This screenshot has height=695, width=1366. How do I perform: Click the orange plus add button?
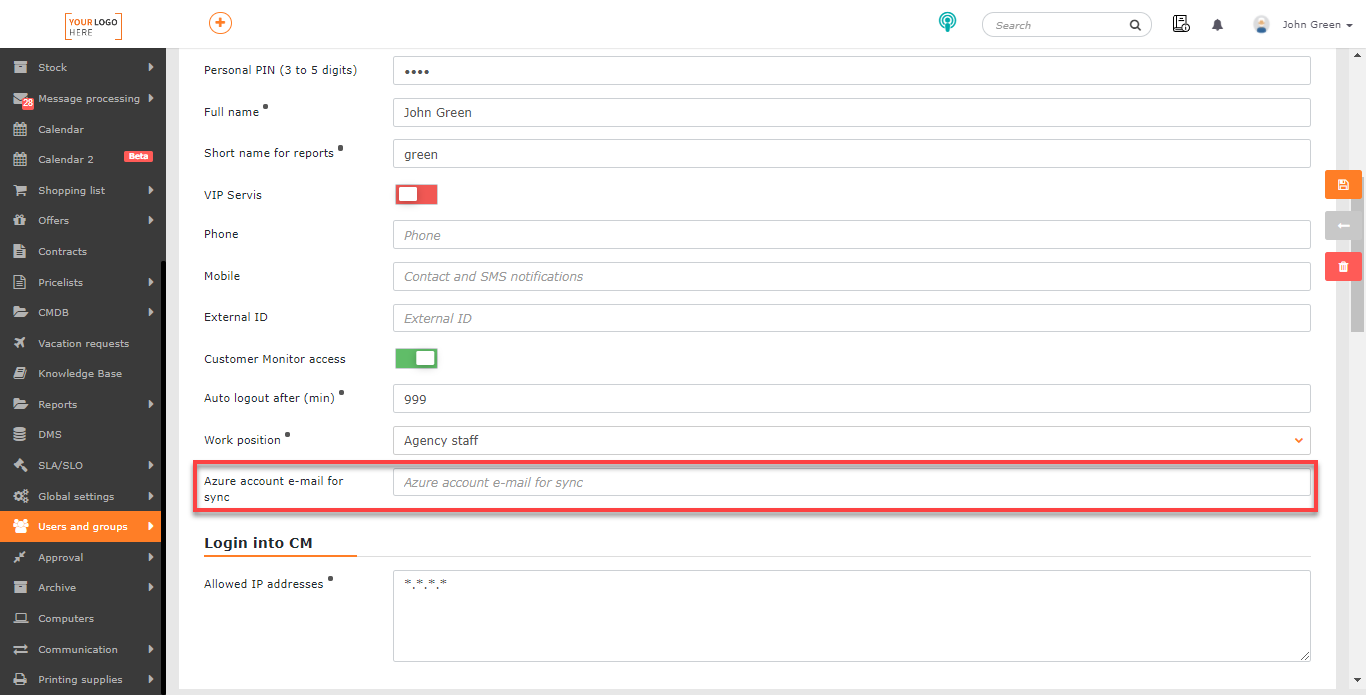(220, 23)
